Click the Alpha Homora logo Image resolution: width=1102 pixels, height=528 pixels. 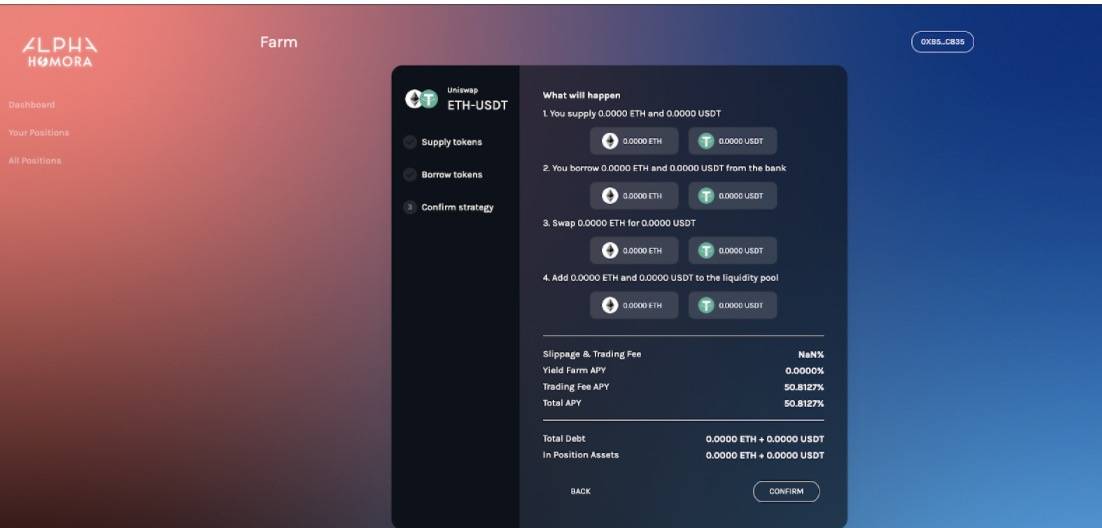coord(60,53)
